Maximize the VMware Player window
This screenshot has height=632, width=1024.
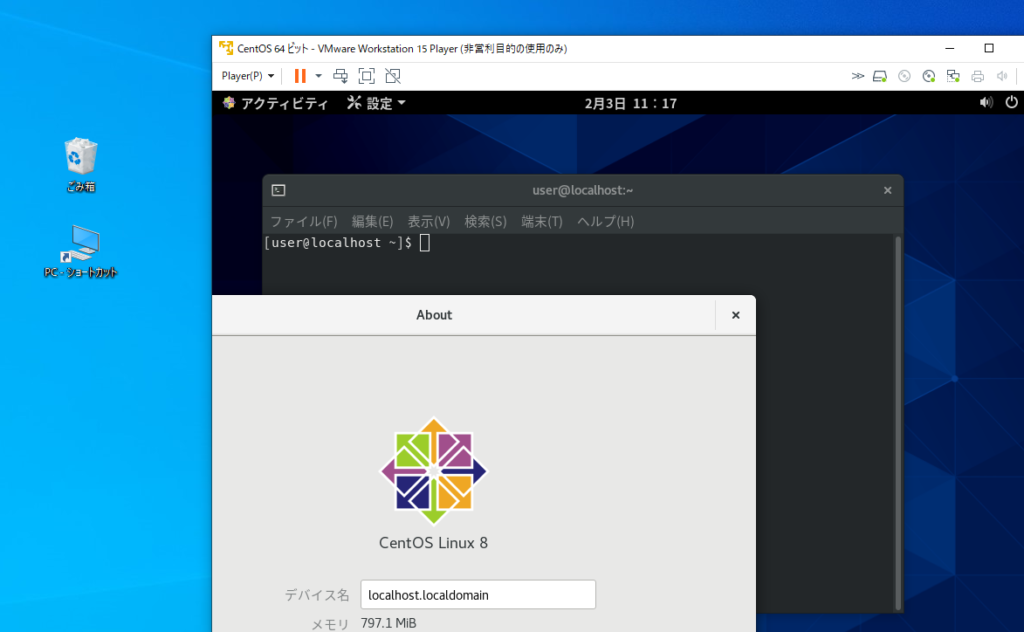click(989, 48)
